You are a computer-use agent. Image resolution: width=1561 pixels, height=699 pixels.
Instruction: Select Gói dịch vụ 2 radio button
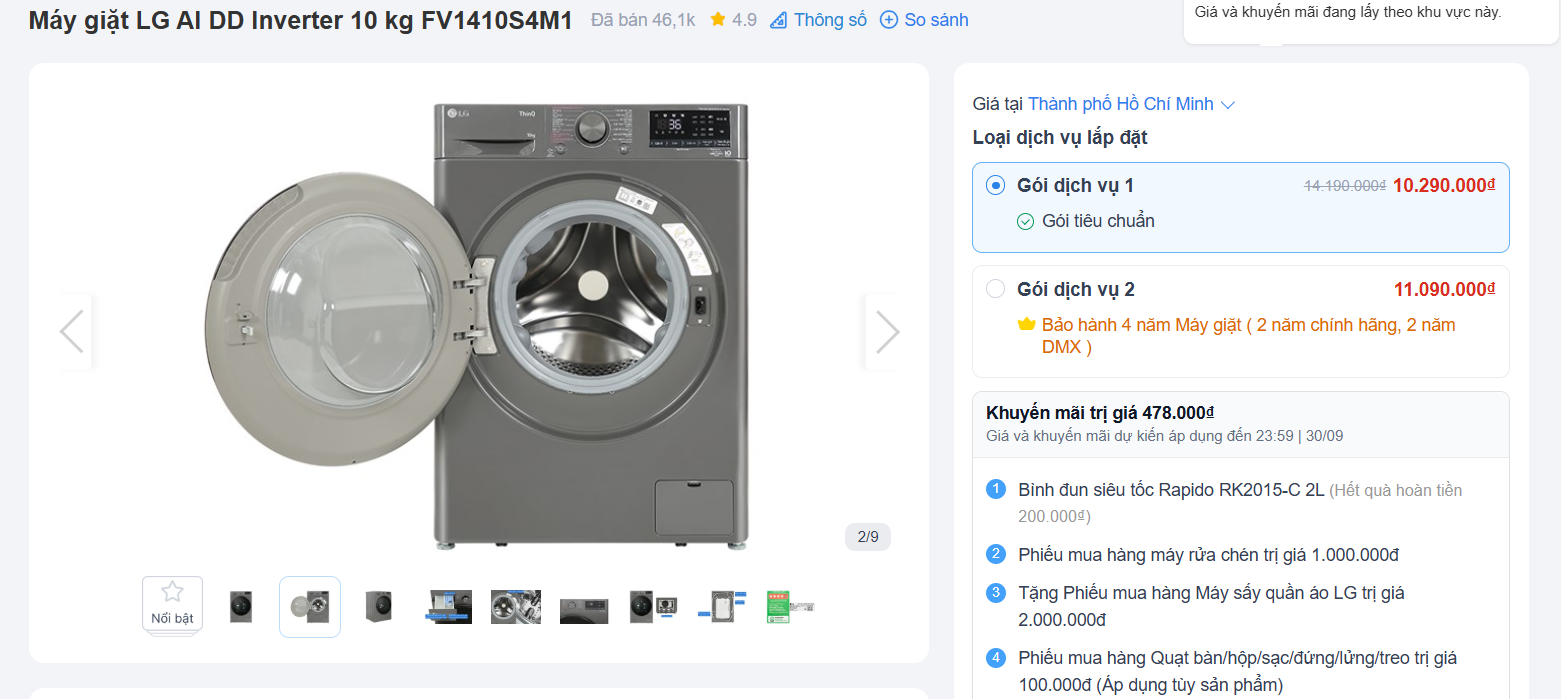[x=995, y=289]
